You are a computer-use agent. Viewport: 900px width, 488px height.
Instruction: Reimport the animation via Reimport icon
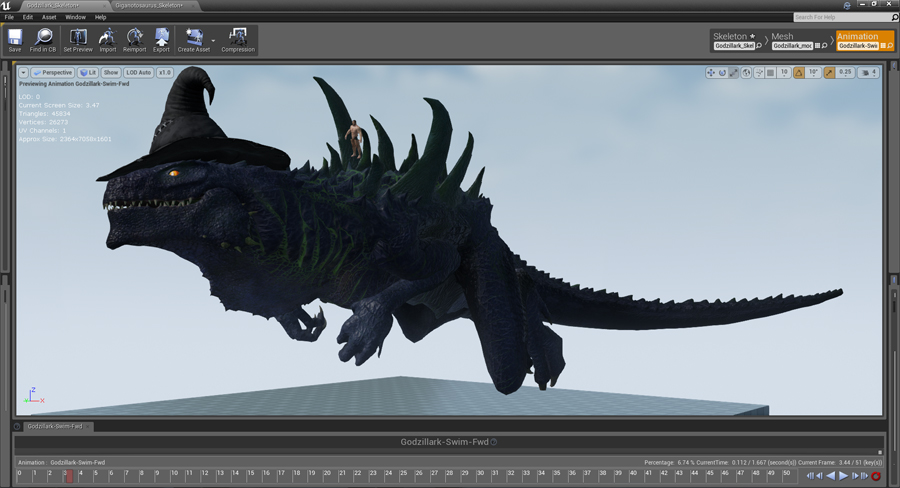[x=134, y=40]
